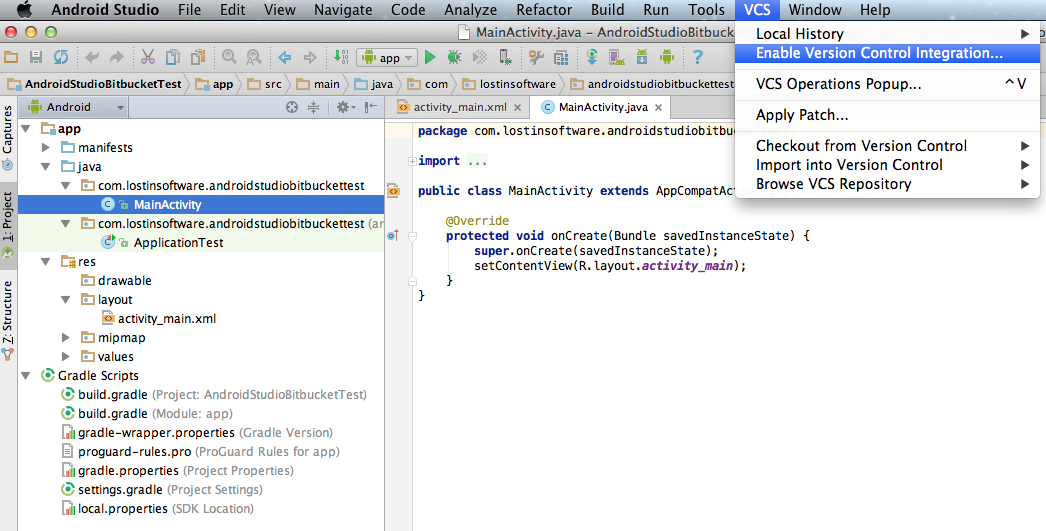Click the Synchronize refresh icon in toolbar
Viewport: 1046px width, 531px height.
click(x=61, y=58)
